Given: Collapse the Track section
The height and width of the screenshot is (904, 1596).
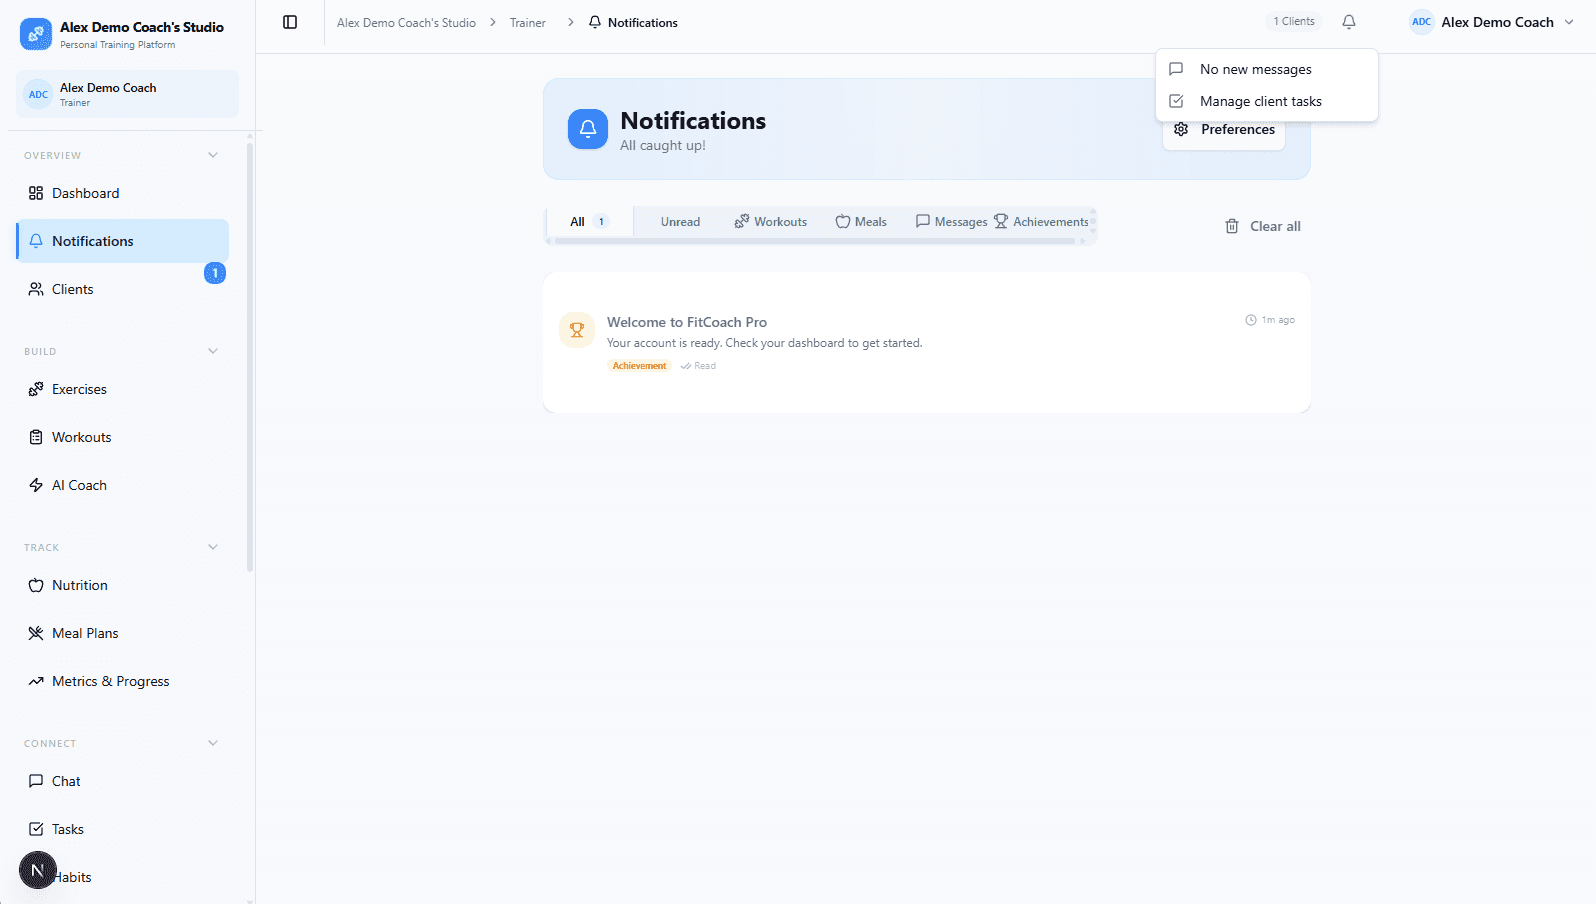Looking at the screenshot, I should (x=213, y=547).
